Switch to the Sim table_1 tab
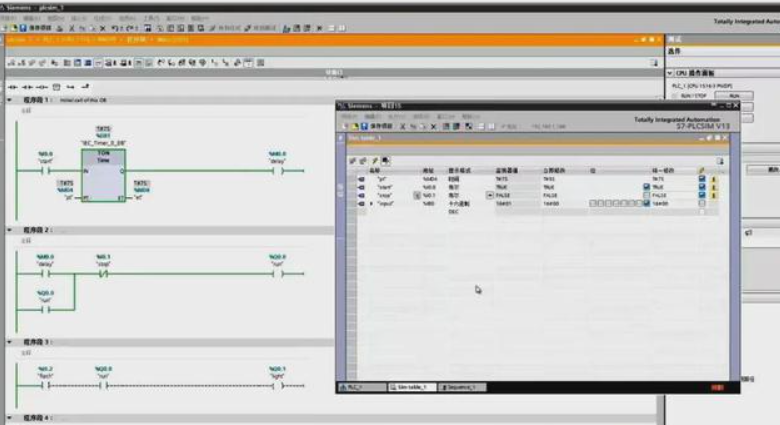 [412, 387]
